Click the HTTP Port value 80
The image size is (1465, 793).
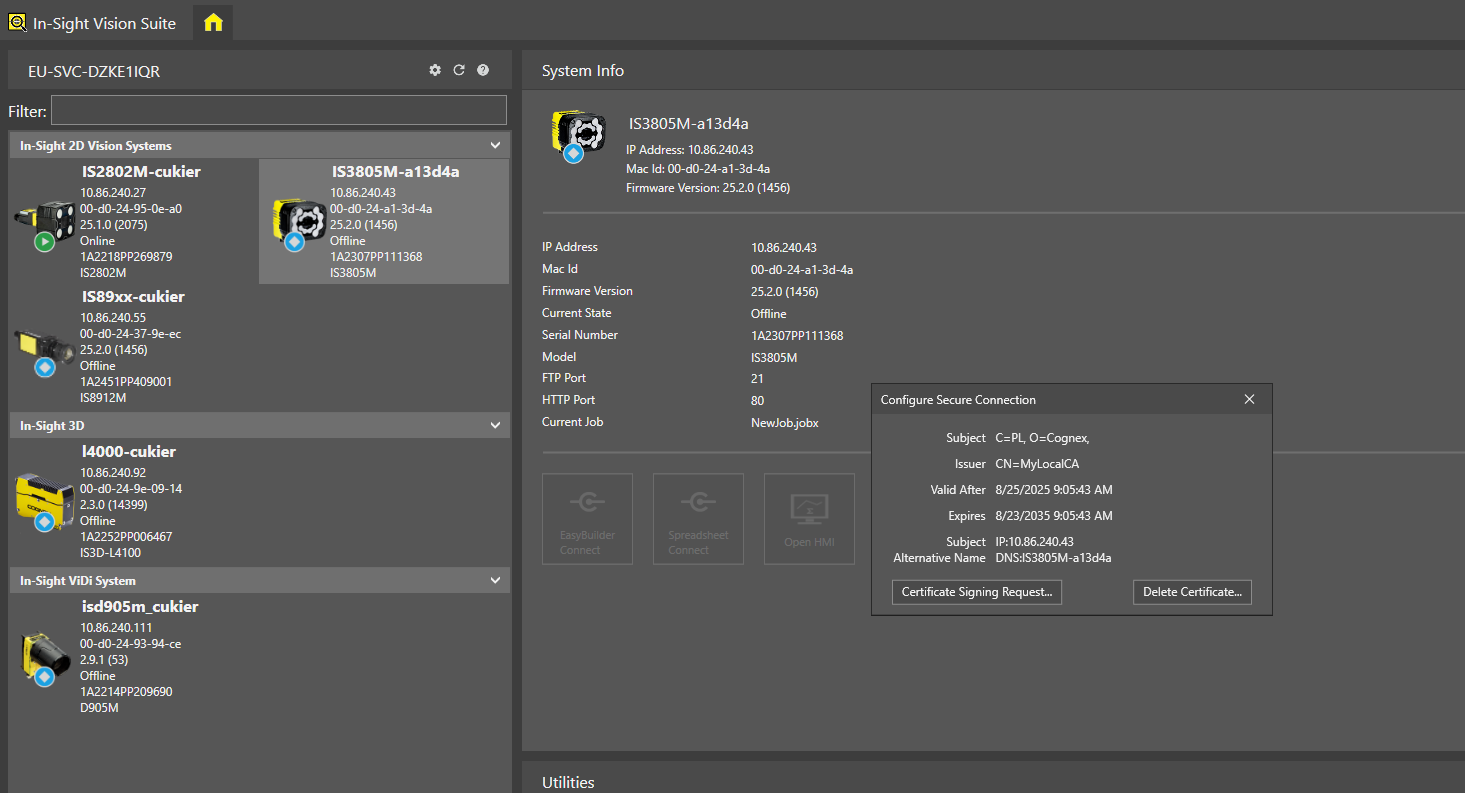(758, 401)
